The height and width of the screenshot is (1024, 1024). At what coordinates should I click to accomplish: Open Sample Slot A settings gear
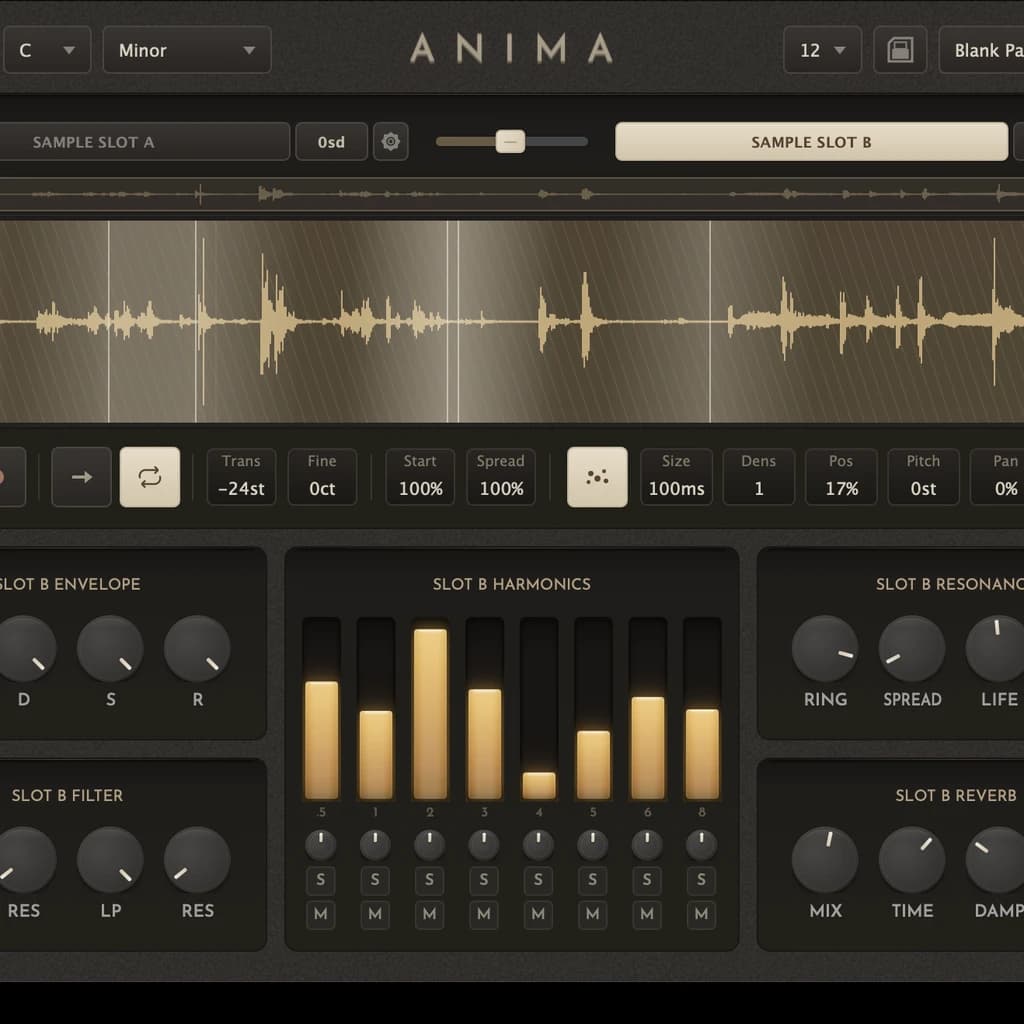pyautogui.click(x=391, y=141)
